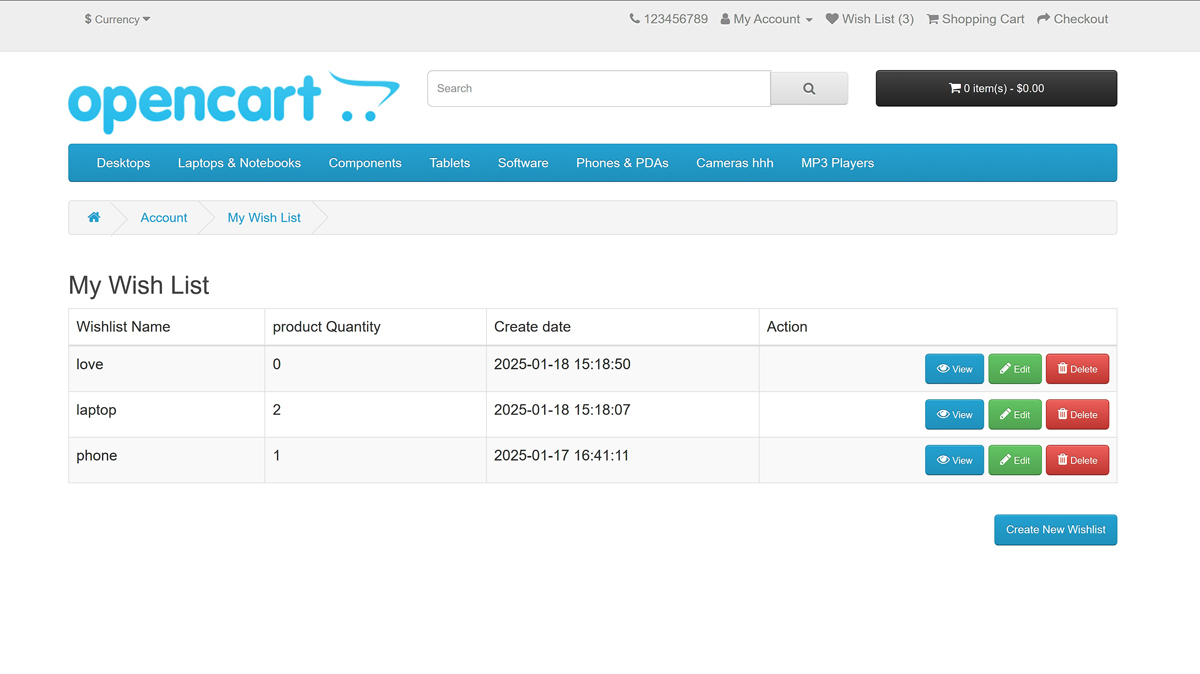1200x674 pixels.
Task: Open the My Account dropdown
Action: point(766,19)
